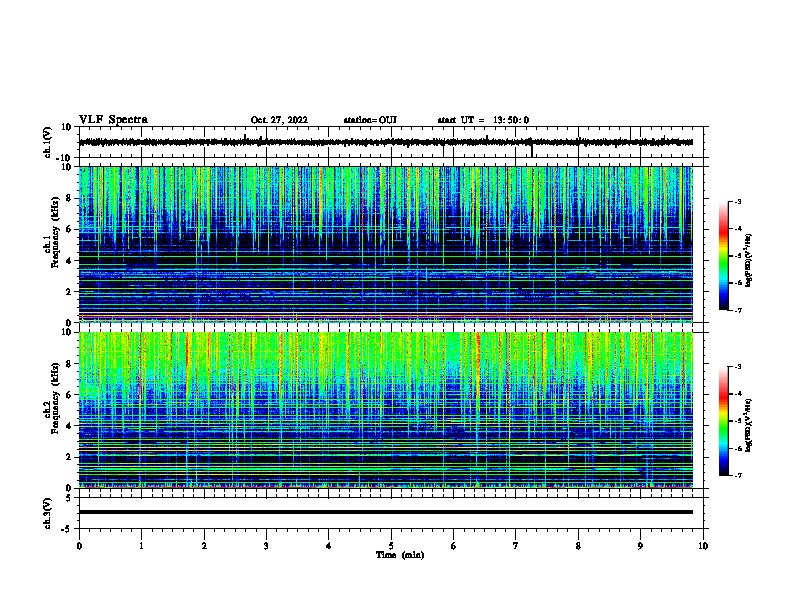The image size is (792, 612).
Task: Select the "start UT = 13:50:0" header text
Action: pyautogui.click(x=483, y=120)
